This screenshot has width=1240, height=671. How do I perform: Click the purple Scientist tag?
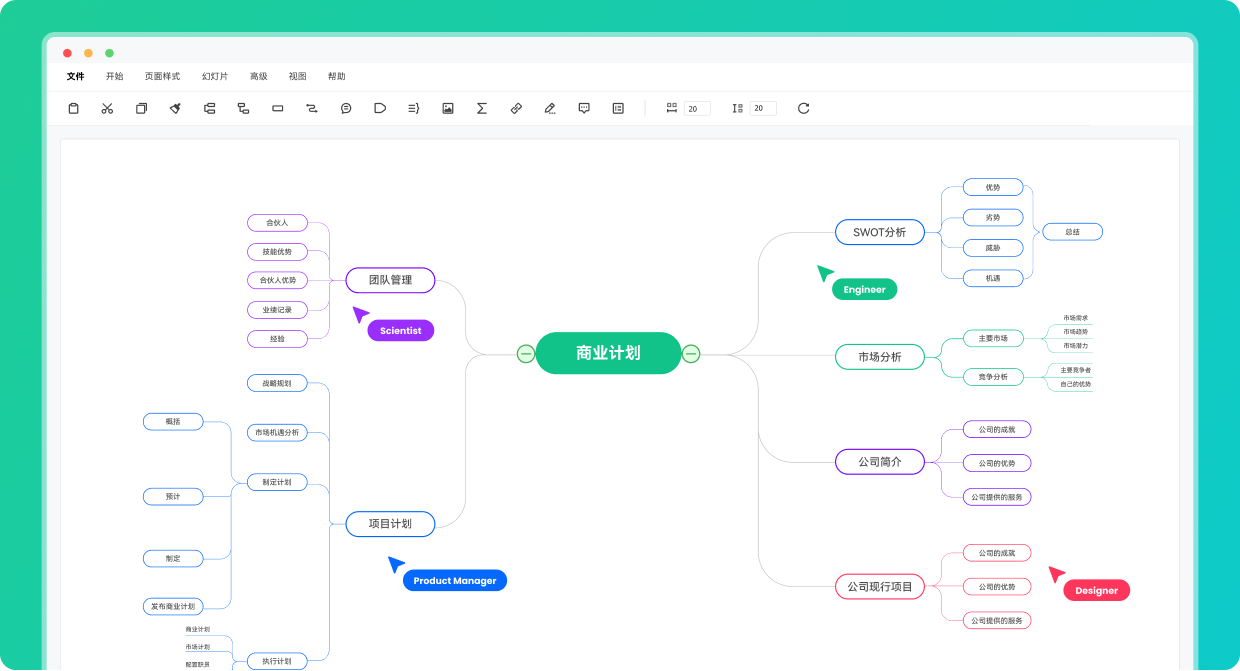(x=400, y=330)
